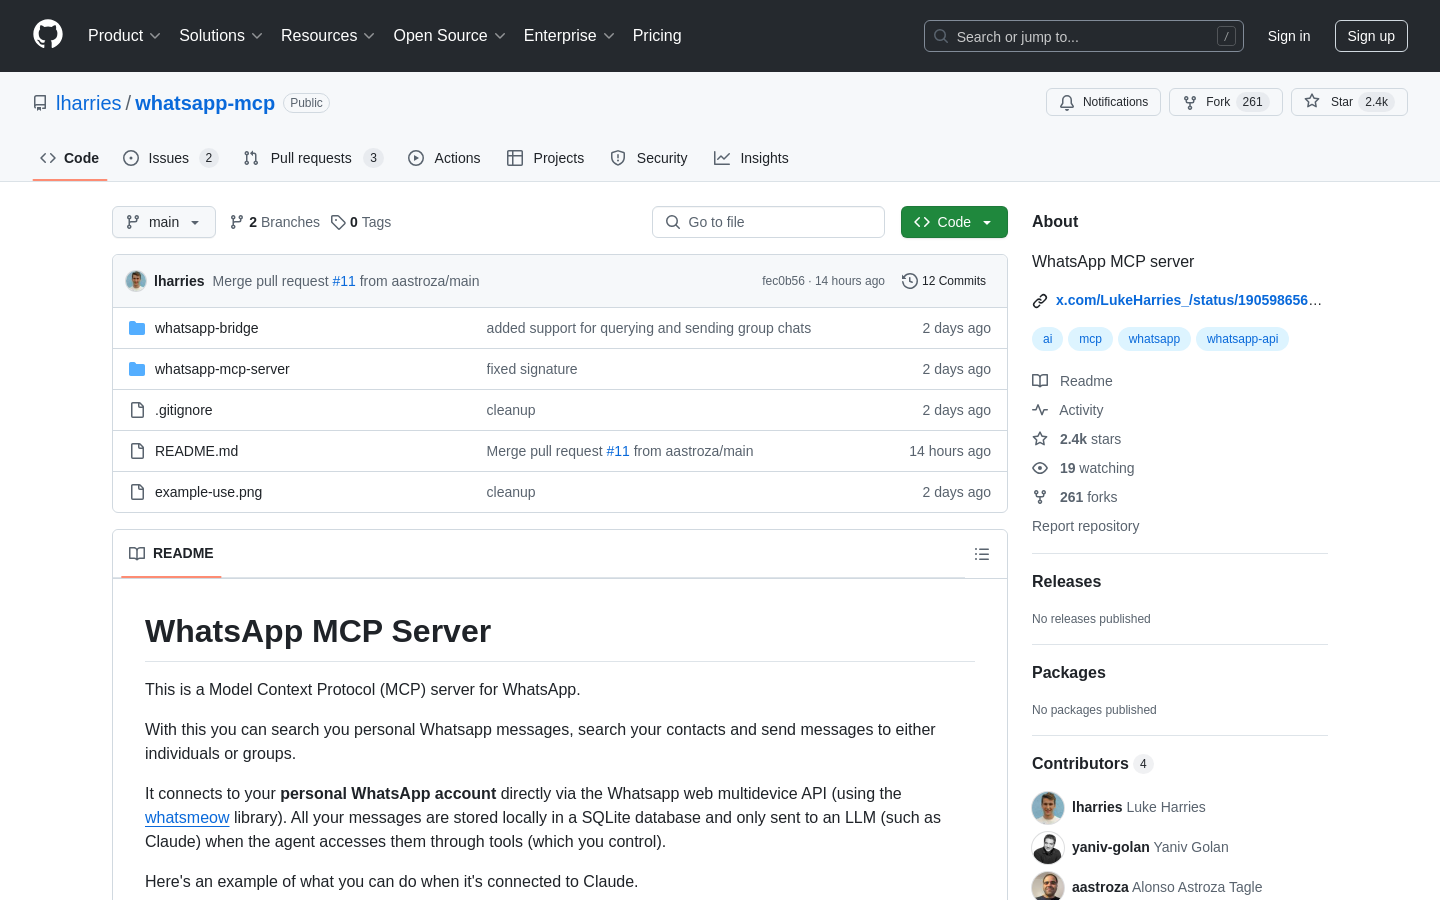The height and width of the screenshot is (900, 1440).
Task: Select the mcp topic tag
Action: pyautogui.click(x=1090, y=339)
